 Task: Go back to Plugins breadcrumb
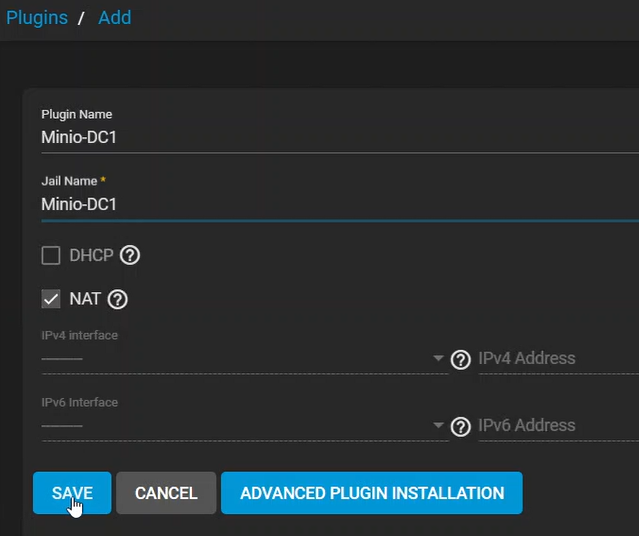pyautogui.click(x=37, y=18)
